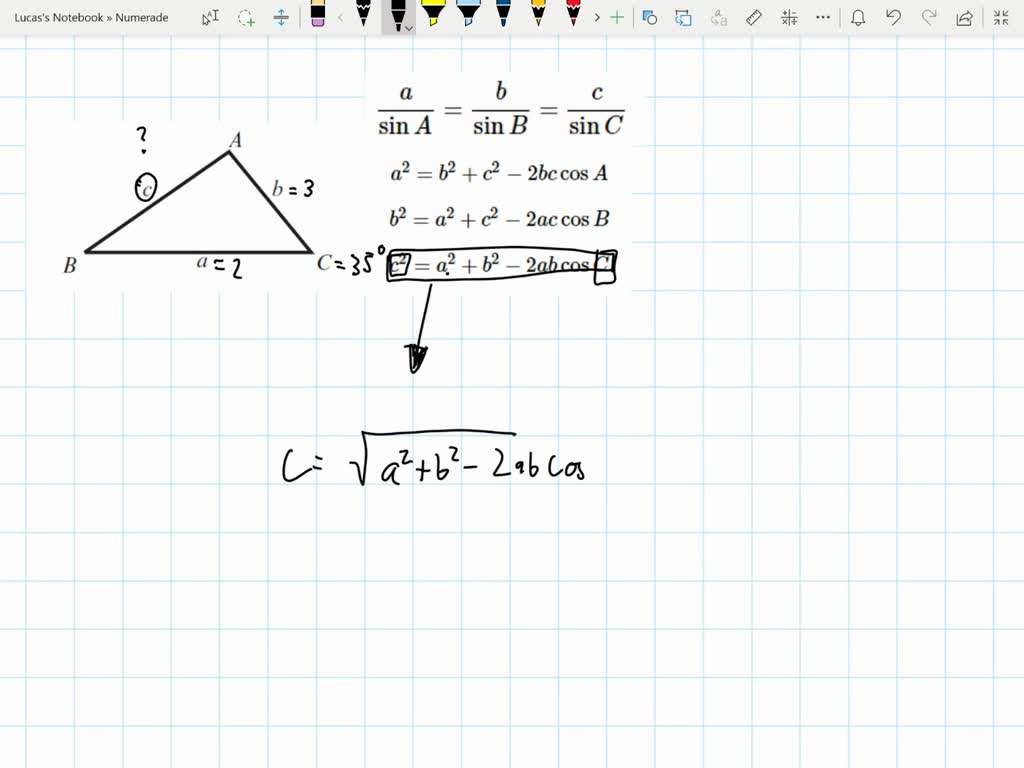The image size is (1024, 768).
Task: Select the Insert Space tool
Action: point(282,17)
